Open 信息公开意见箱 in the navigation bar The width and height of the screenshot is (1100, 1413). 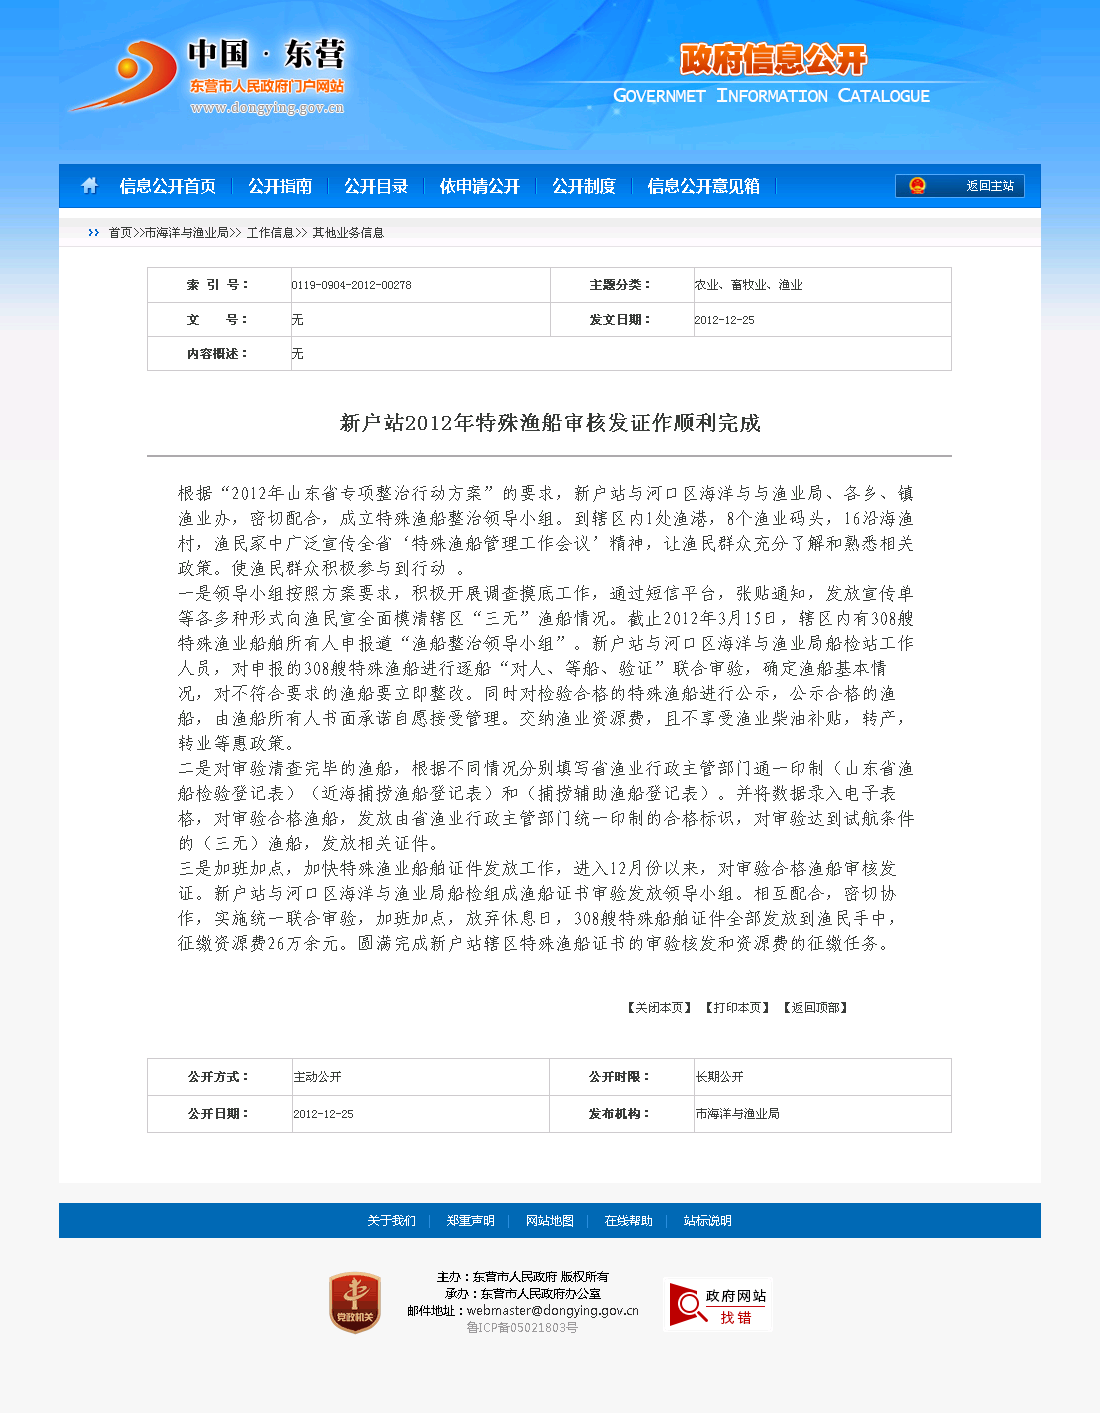point(703,186)
